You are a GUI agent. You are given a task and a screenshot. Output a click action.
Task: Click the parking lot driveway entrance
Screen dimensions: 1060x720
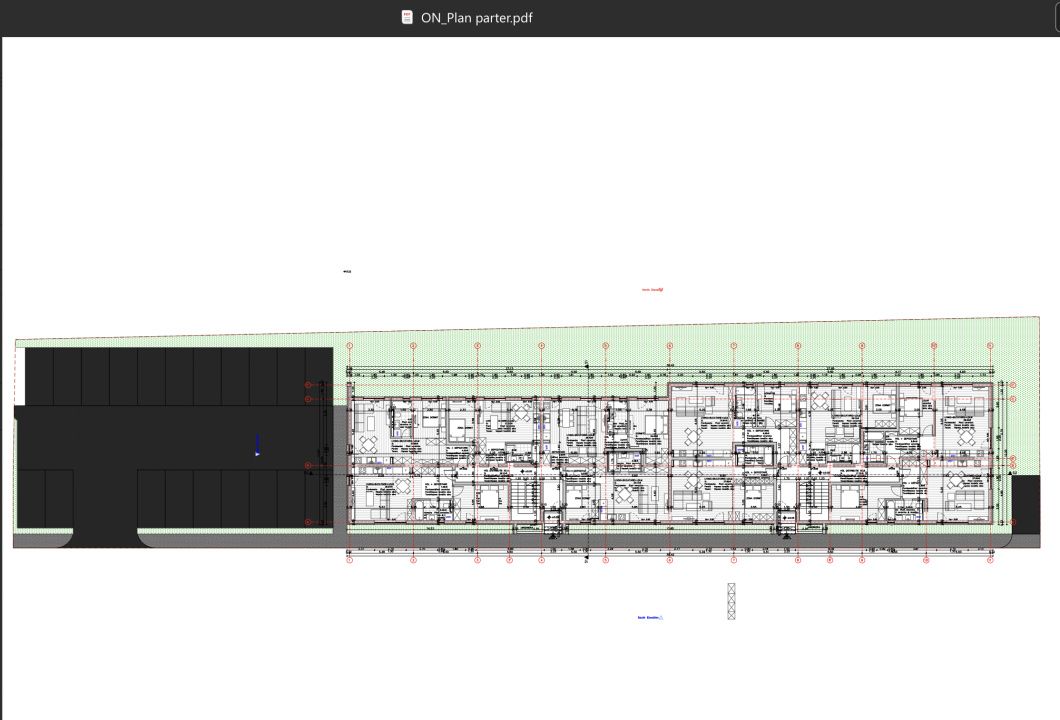[x=105, y=537]
